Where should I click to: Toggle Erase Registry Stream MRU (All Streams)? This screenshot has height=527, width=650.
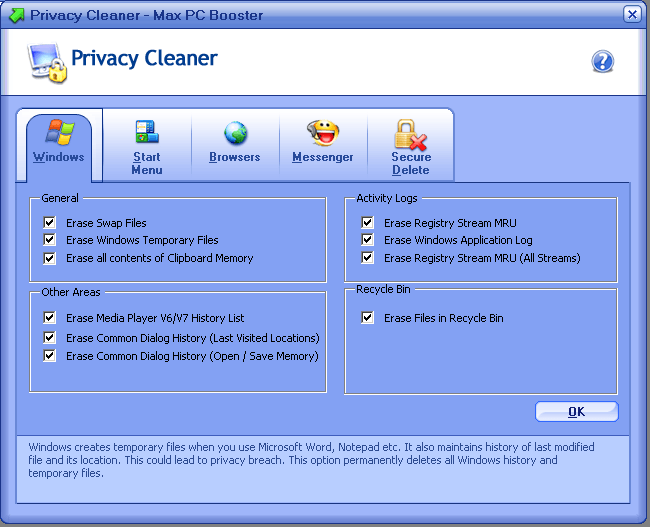tap(367, 258)
